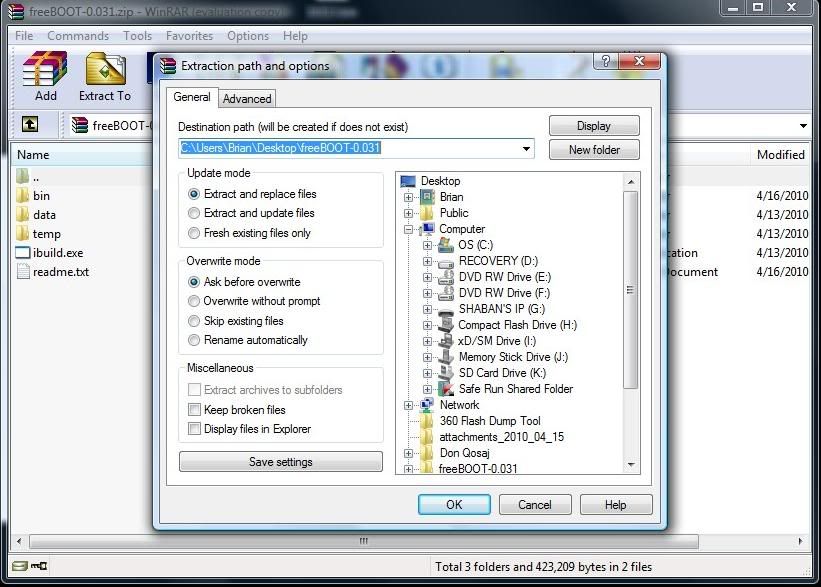Click the up-one-level arrow icon in WinRAR

30,125
